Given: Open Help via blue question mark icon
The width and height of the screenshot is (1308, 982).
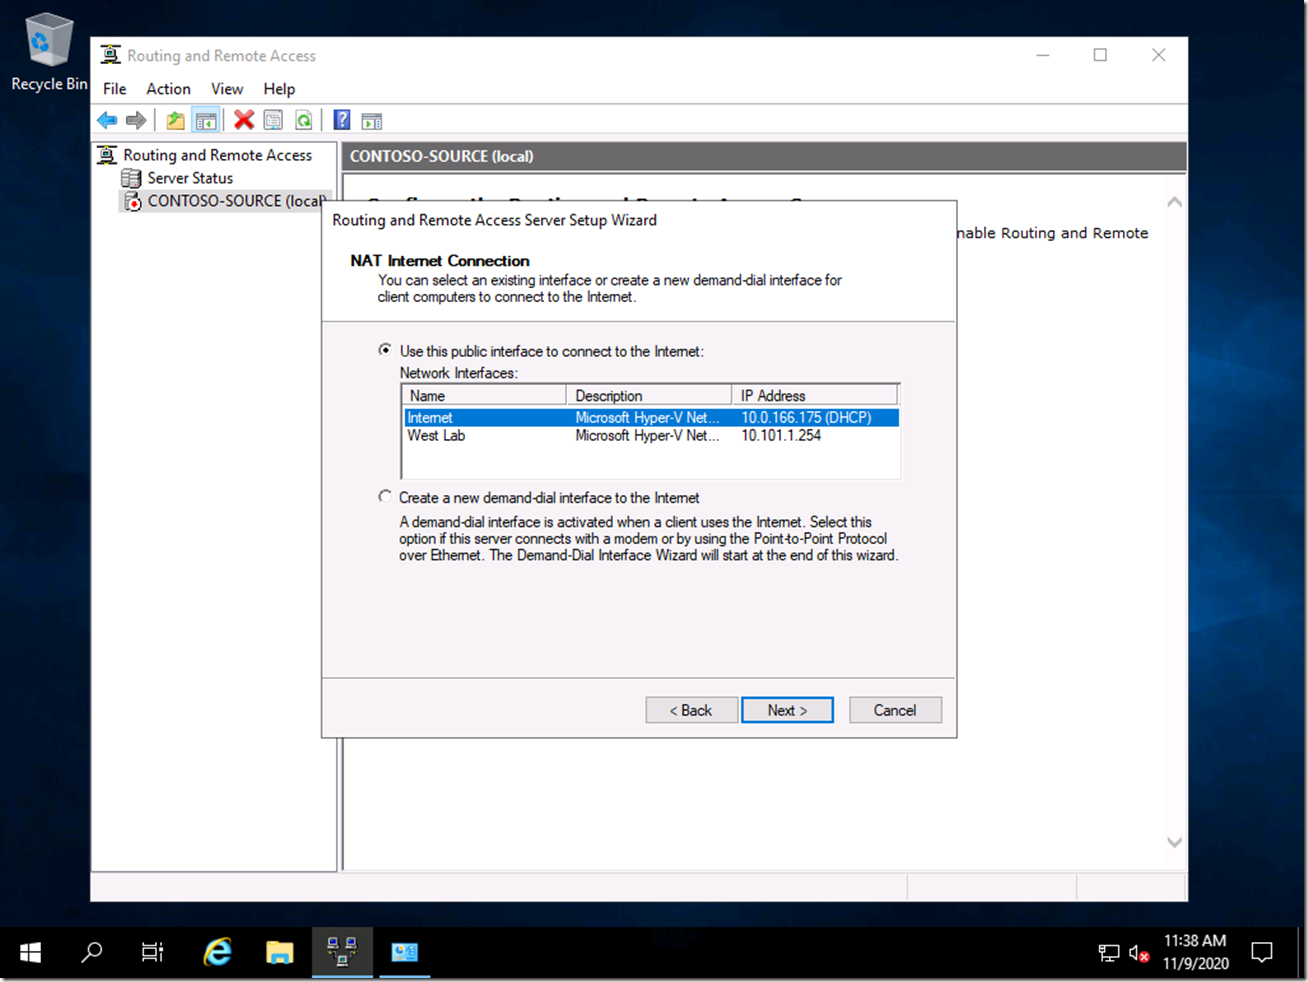Looking at the screenshot, I should pos(342,121).
